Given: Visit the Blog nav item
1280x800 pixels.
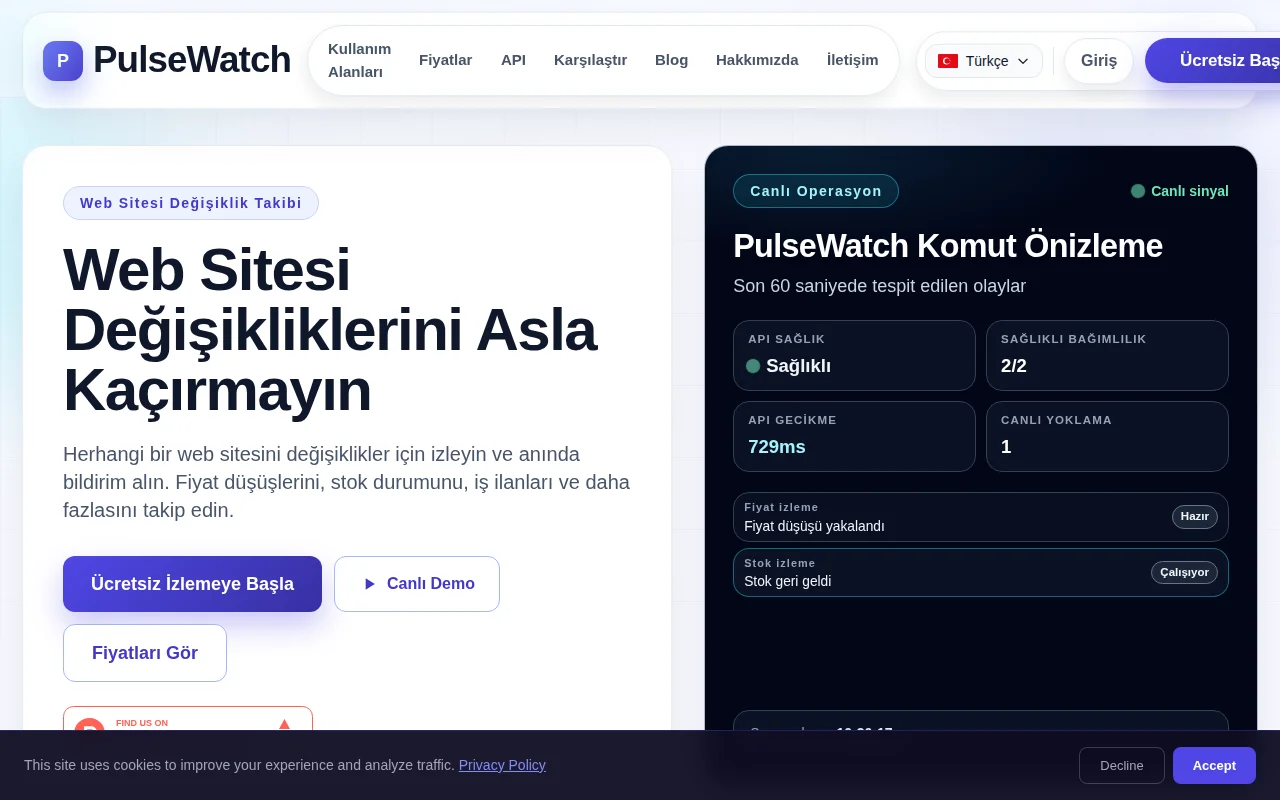Looking at the screenshot, I should point(671,60).
